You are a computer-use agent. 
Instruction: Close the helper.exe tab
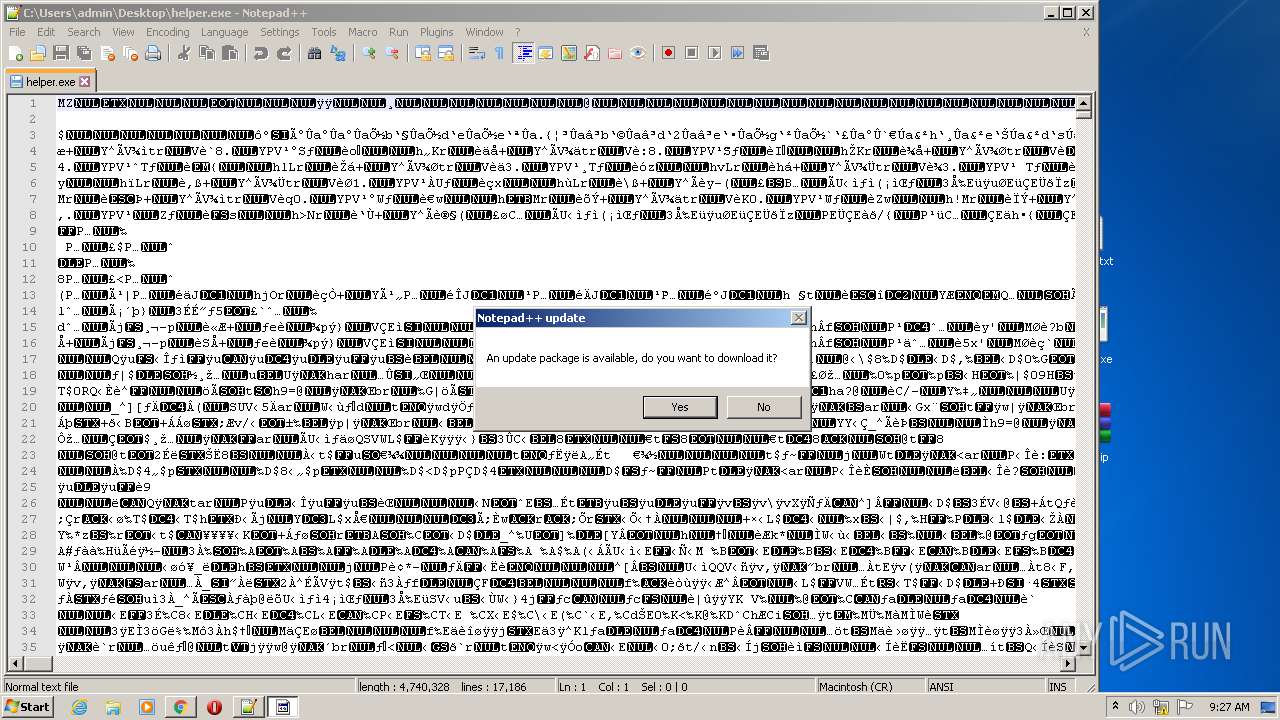pyautogui.click(x=85, y=82)
